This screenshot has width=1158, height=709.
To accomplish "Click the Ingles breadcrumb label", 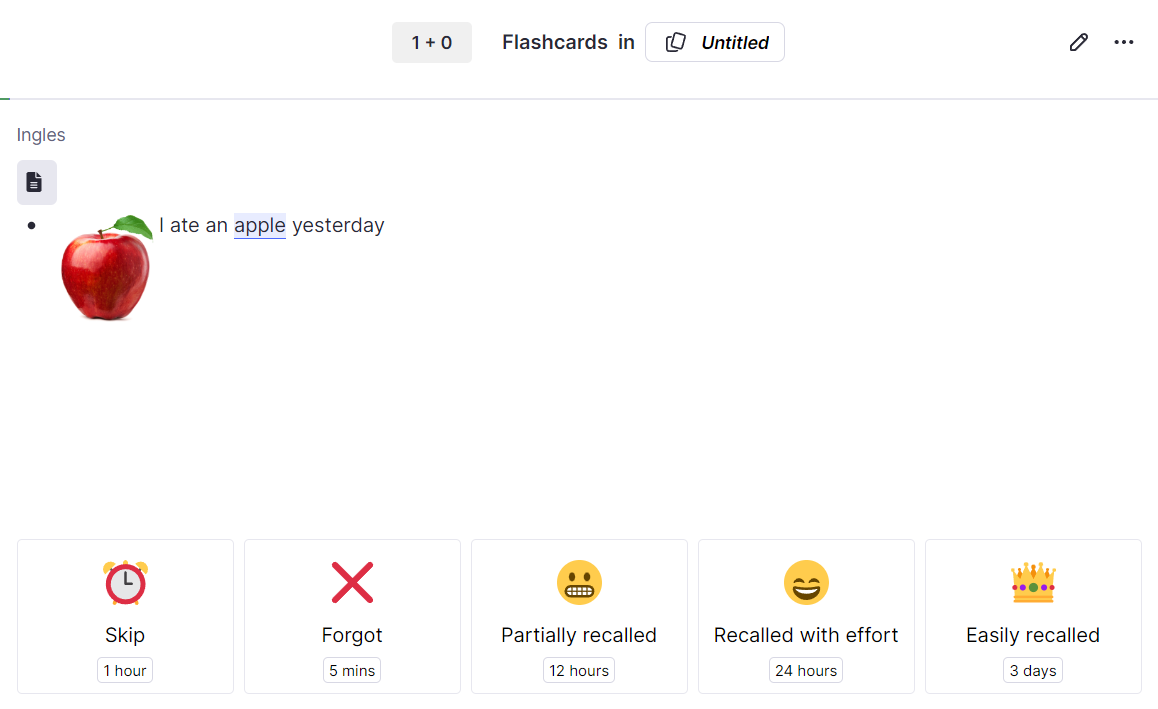I will pos(41,134).
